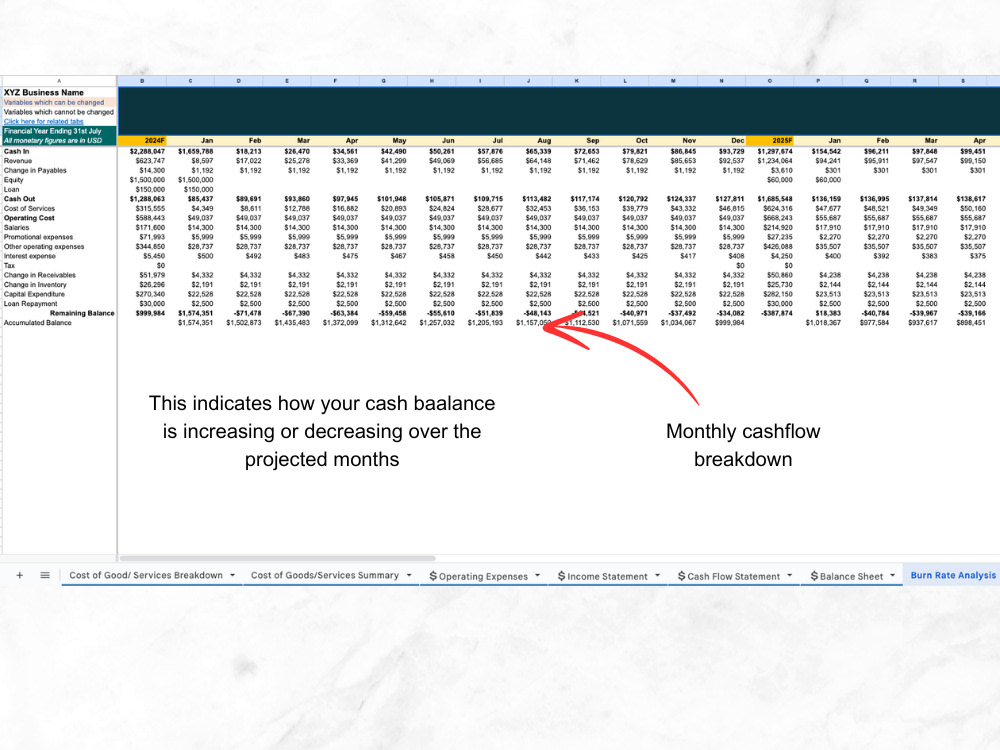
Task: Select the Salaries row label
Action: tap(17, 228)
